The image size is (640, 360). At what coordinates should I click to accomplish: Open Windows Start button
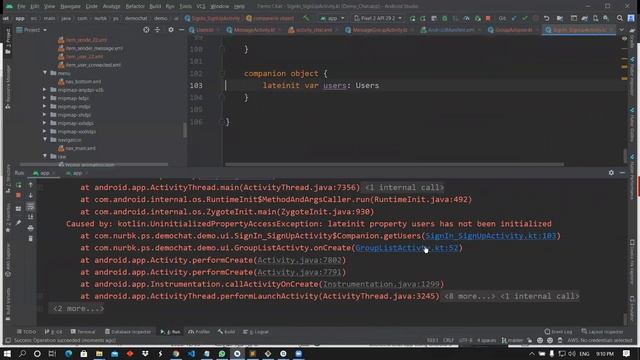(7, 353)
